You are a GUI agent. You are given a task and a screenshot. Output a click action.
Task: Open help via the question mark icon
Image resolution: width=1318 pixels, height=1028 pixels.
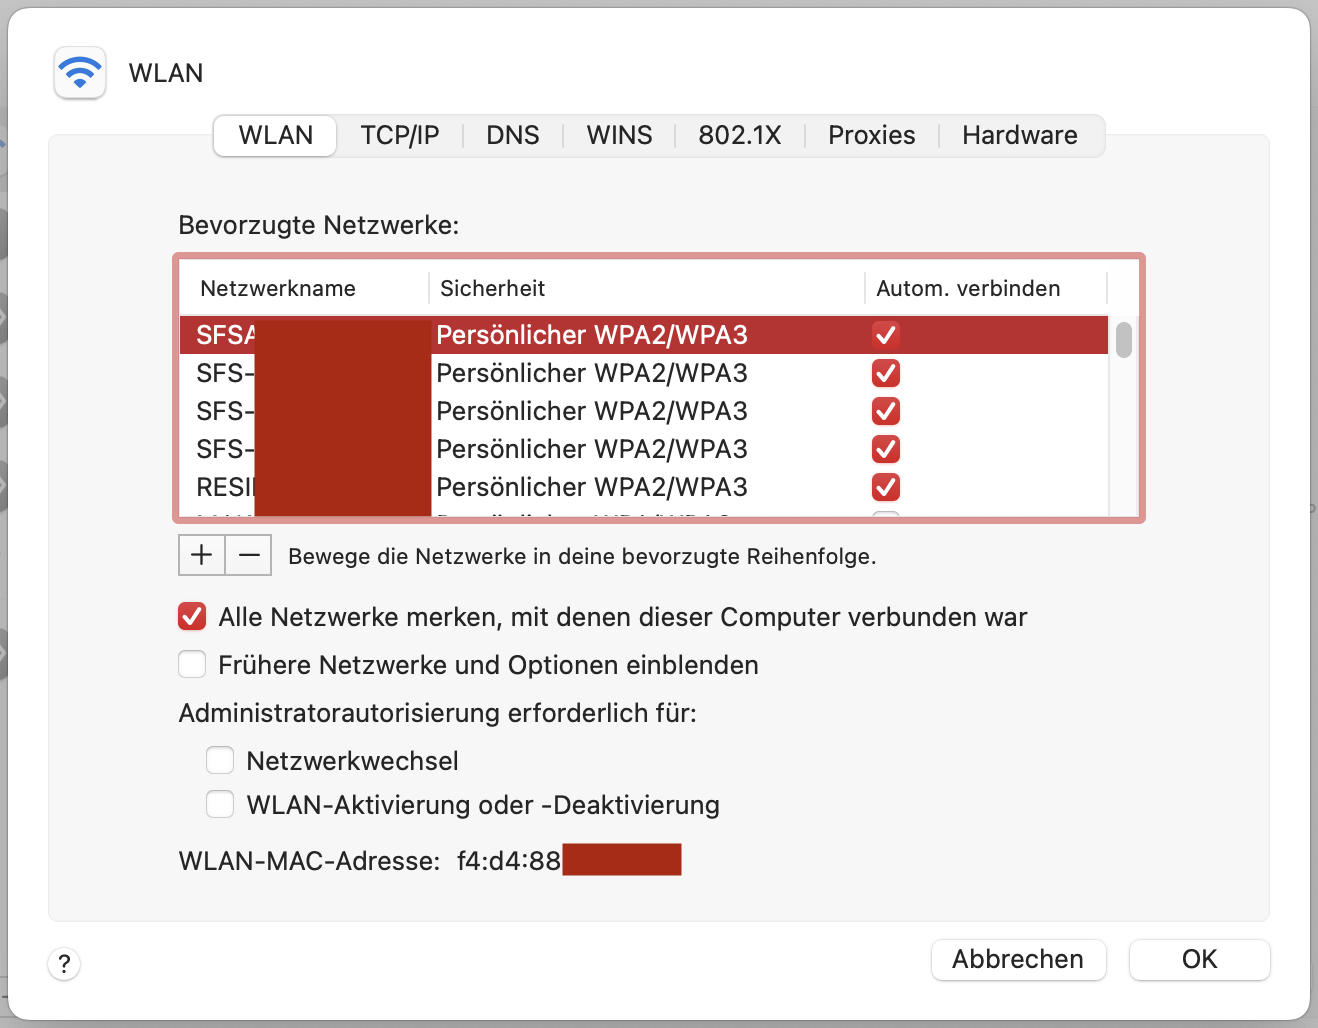tap(64, 964)
